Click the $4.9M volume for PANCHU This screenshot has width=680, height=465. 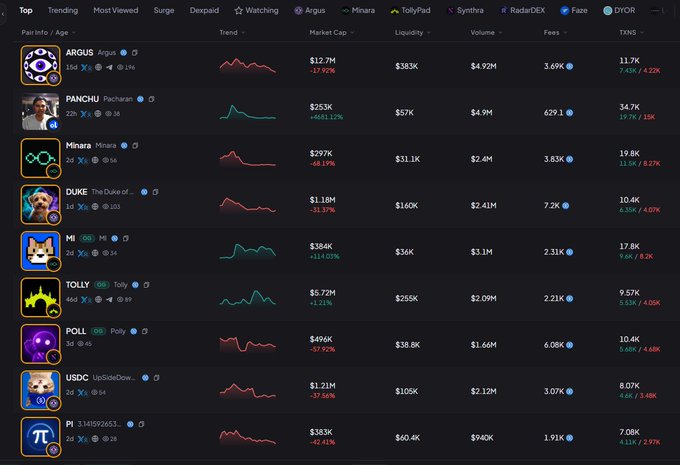coord(481,113)
